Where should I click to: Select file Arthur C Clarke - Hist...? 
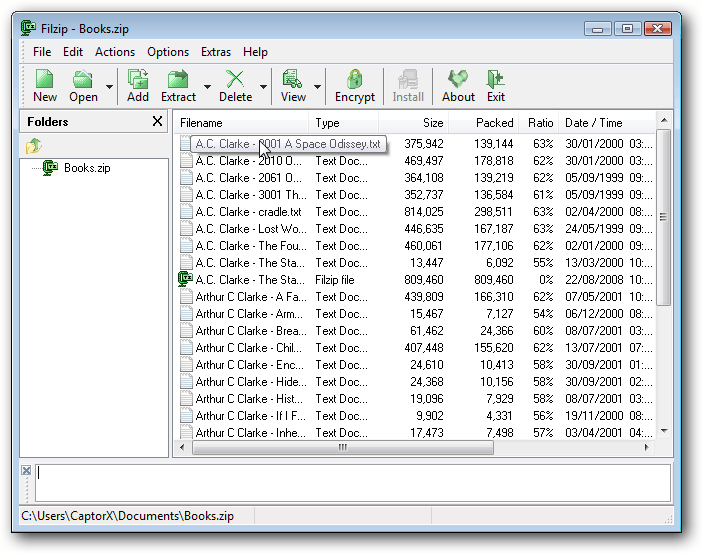(x=249, y=399)
